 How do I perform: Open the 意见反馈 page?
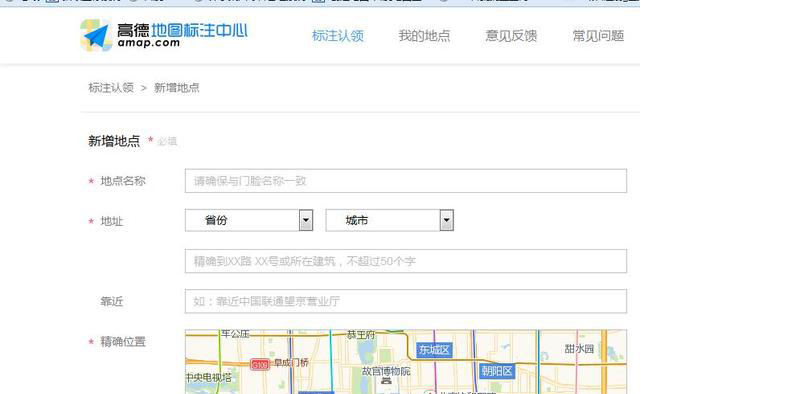pos(511,36)
